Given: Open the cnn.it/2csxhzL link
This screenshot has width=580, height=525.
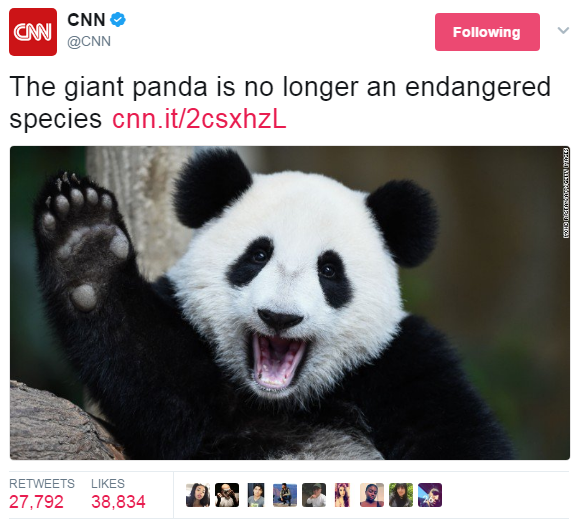Looking at the screenshot, I should coord(199,119).
